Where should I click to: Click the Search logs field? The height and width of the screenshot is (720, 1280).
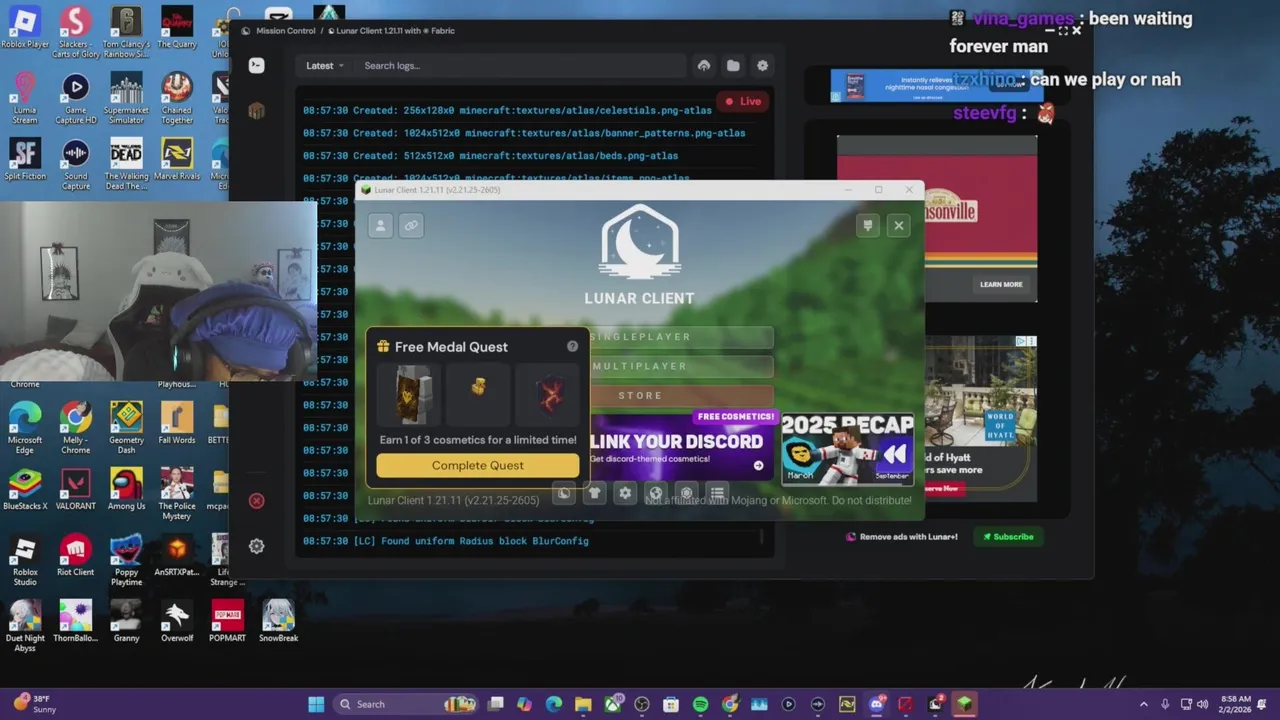pyautogui.click(x=520, y=66)
